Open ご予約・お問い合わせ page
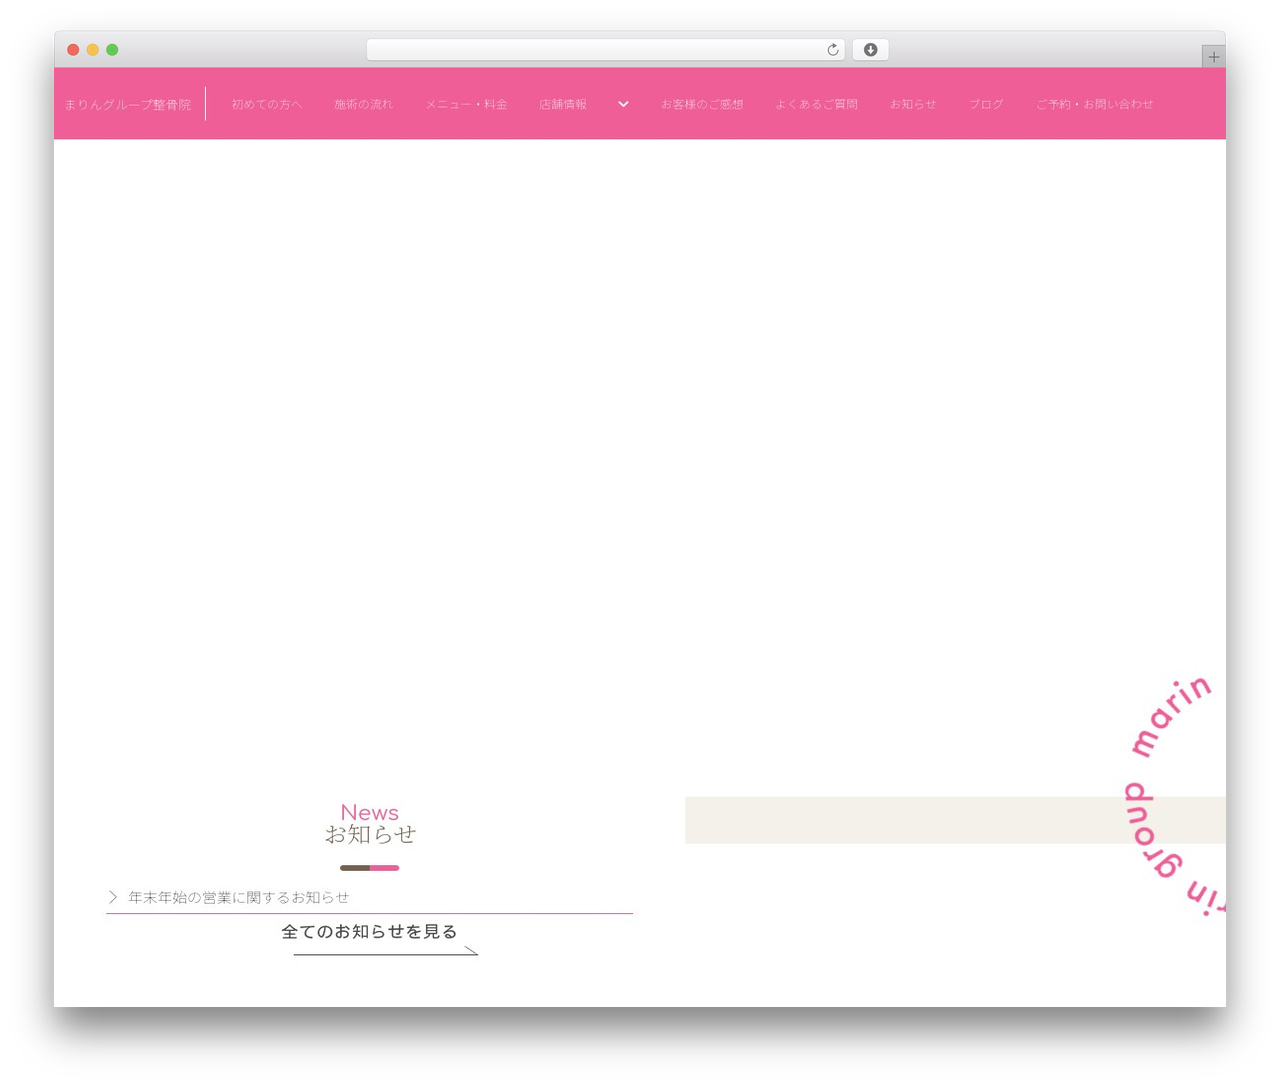 click(x=1094, y=104)
